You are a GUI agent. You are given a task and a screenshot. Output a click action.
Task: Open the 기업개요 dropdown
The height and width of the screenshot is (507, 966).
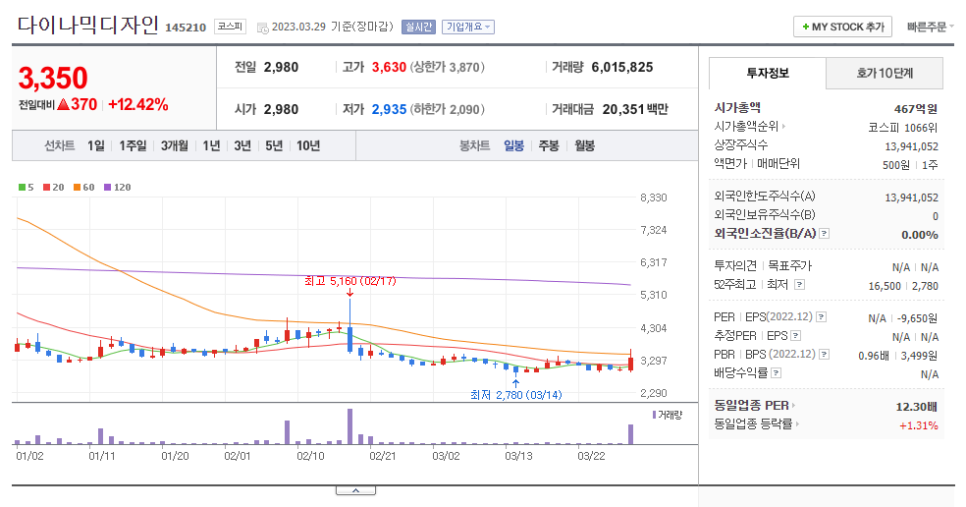tap(468, 26)
